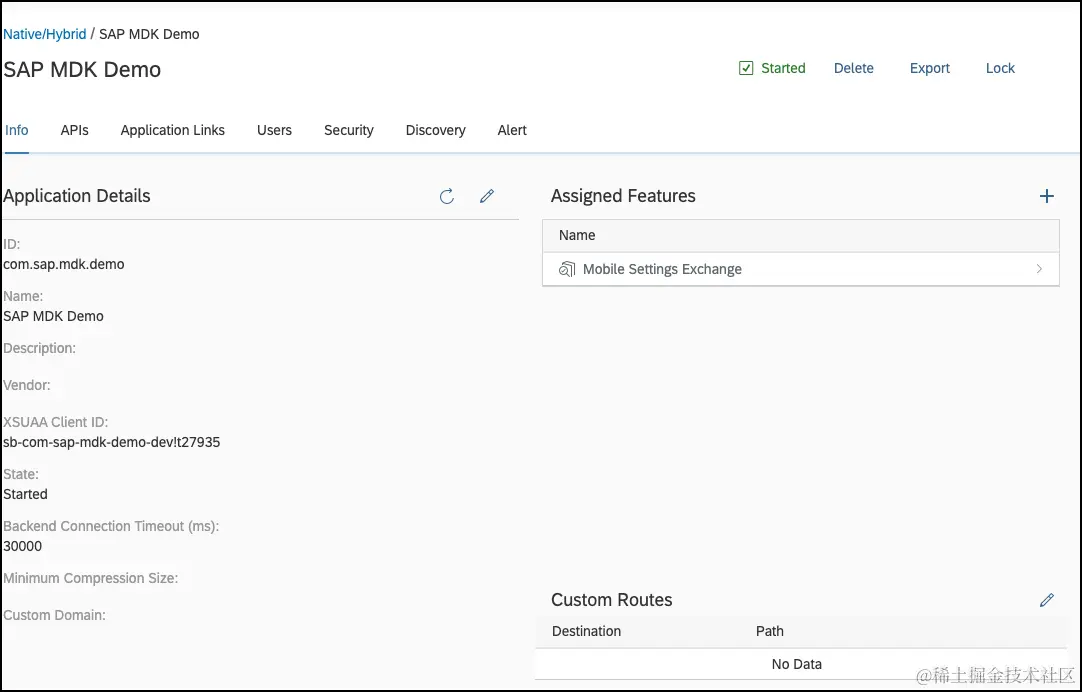Click the Description label
Screen dimensions: 1082x692
[39, 348]
